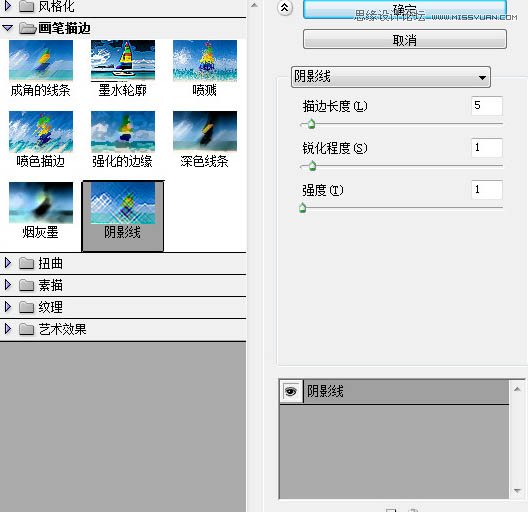Screen dimensions: 528x512
Task: Collapse the 画笔描边 folder triangle
Action: 8,28
